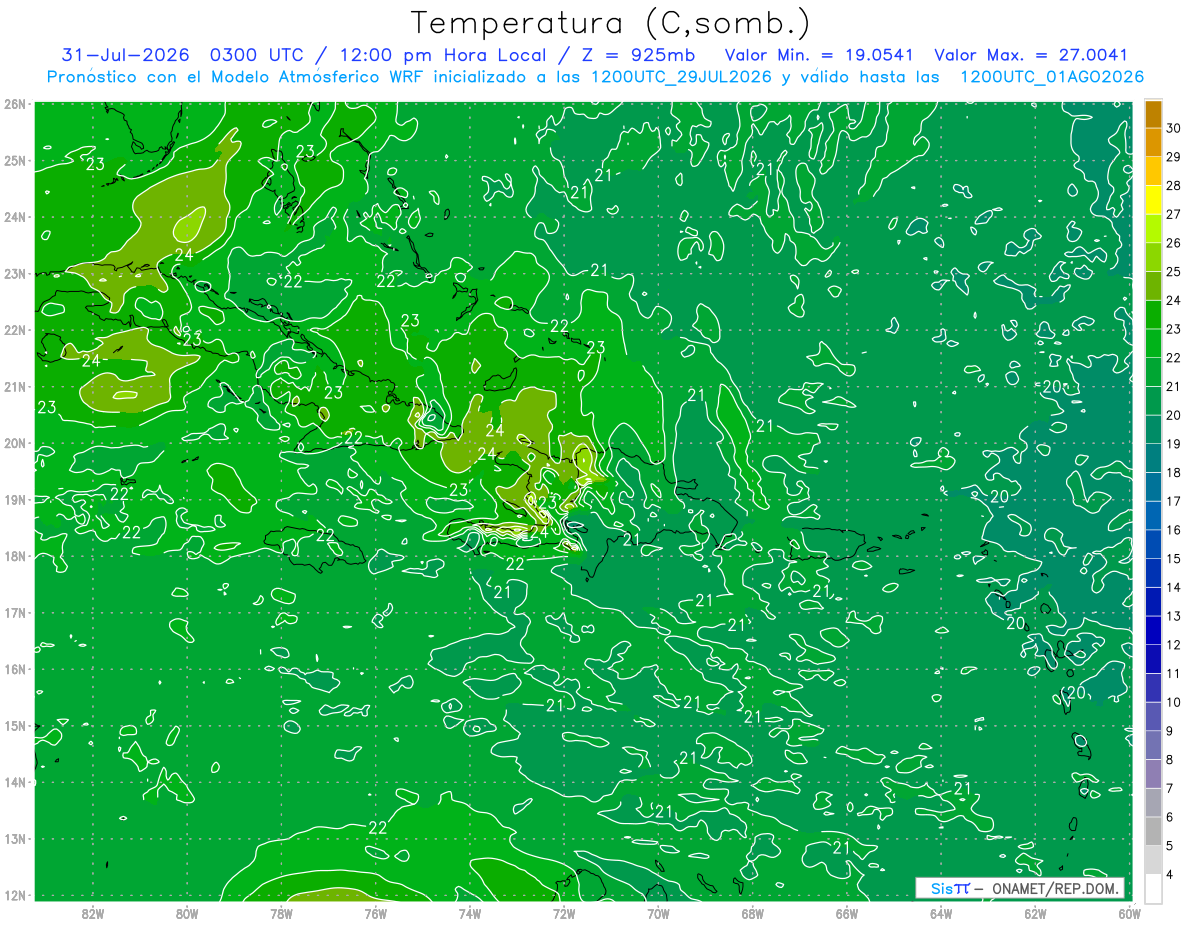The height and width of the screenshot is (927, 1200).
Task: Click the 21N latitude label
Action: coord(16,387)
